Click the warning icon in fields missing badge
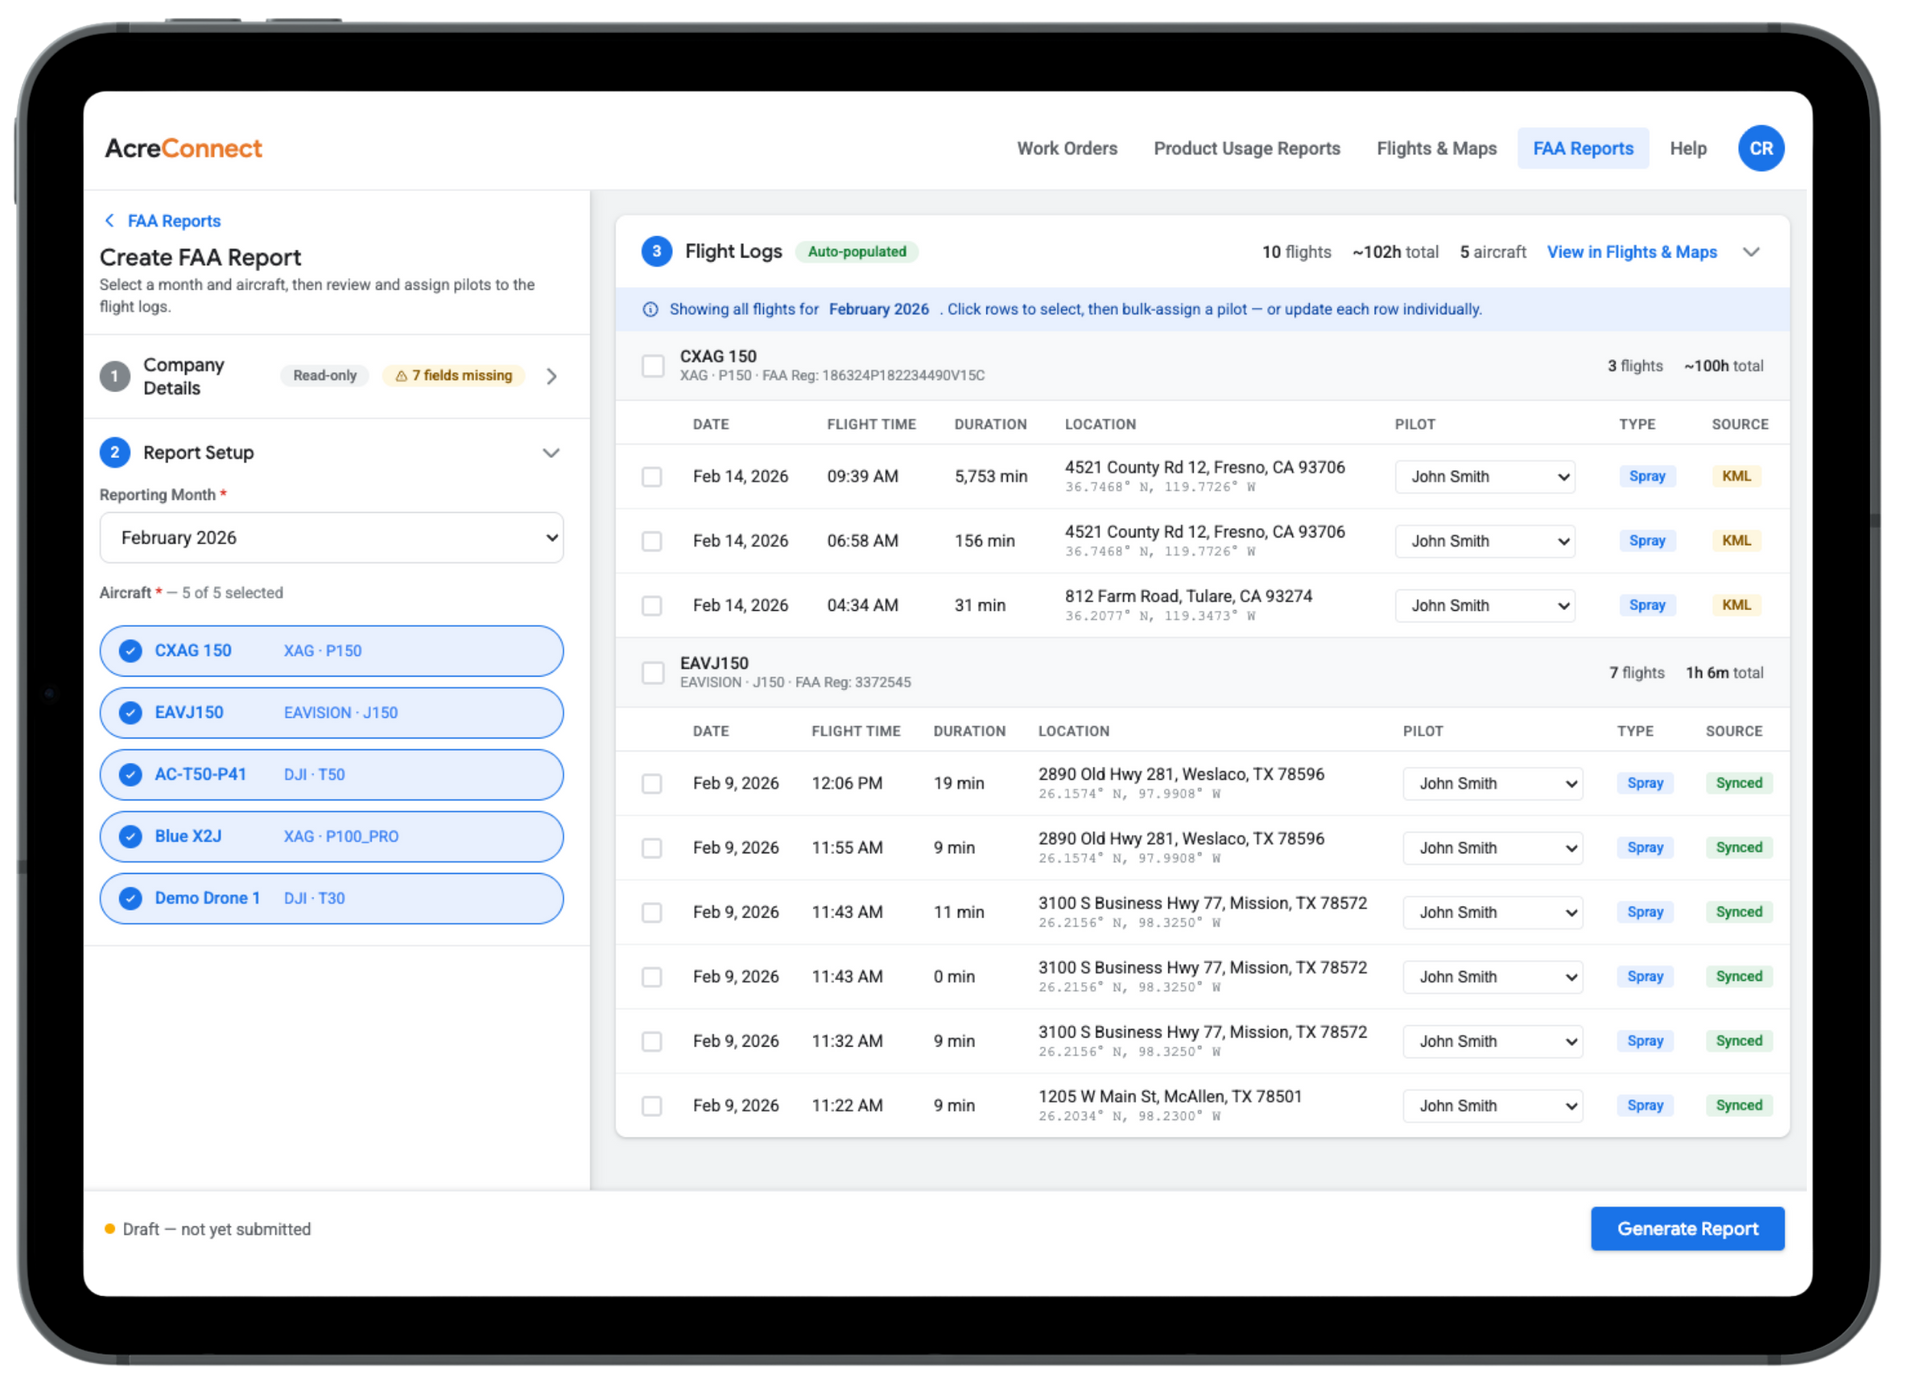The height and width of the screenshot is (1399, 1920). point(401,376)
